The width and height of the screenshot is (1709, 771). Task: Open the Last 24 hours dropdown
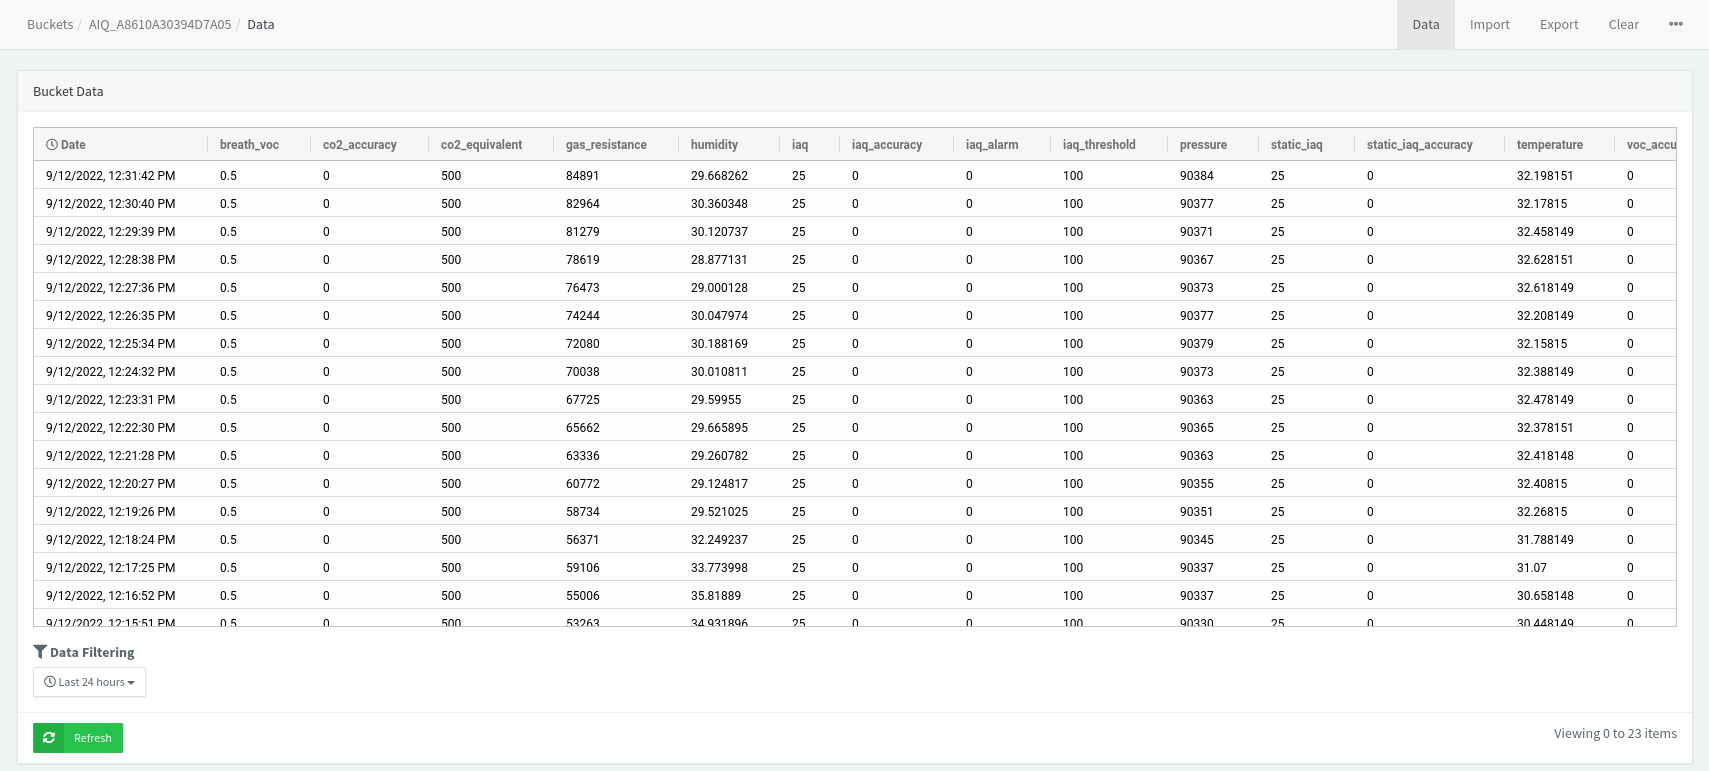[89, 682]
